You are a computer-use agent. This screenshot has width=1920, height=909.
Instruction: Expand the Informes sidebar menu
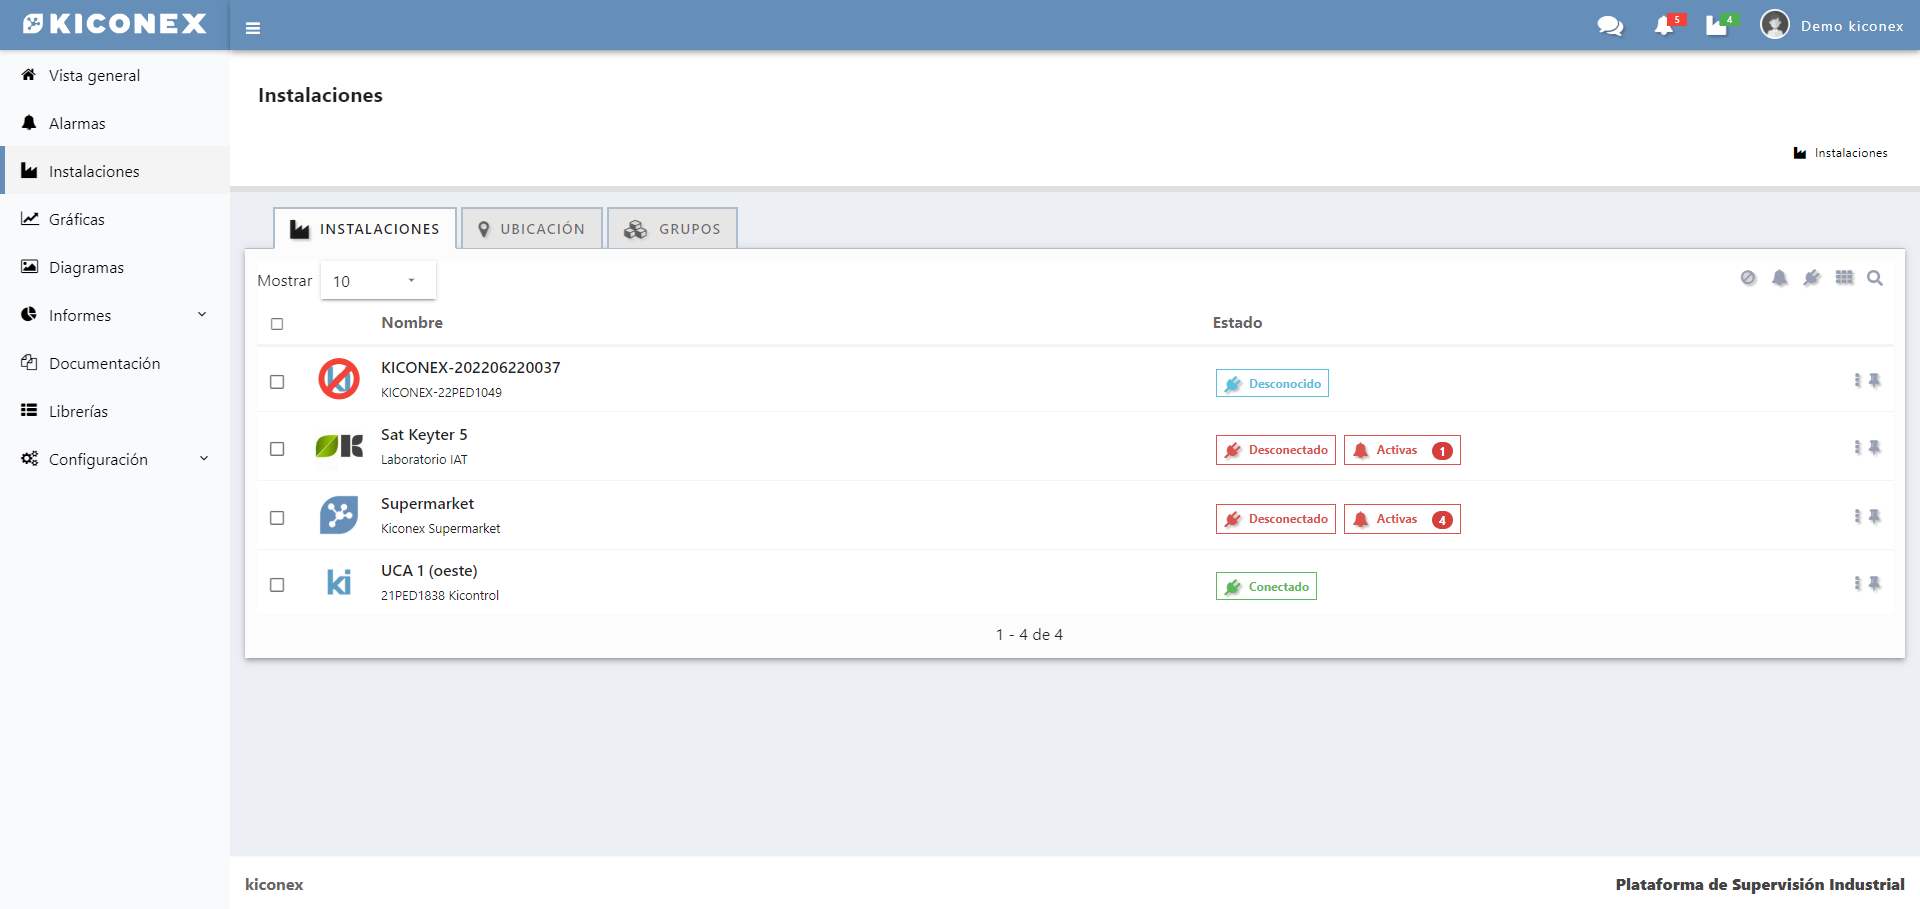click(x=114, y=315)
